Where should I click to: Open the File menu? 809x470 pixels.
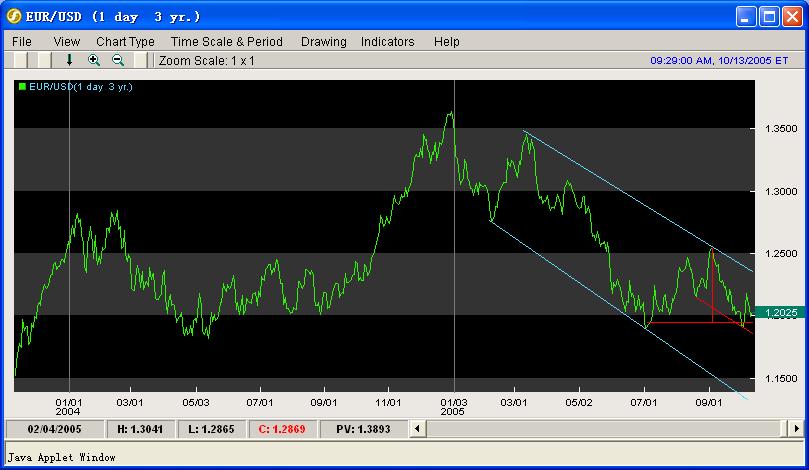(x=22, y=42)
